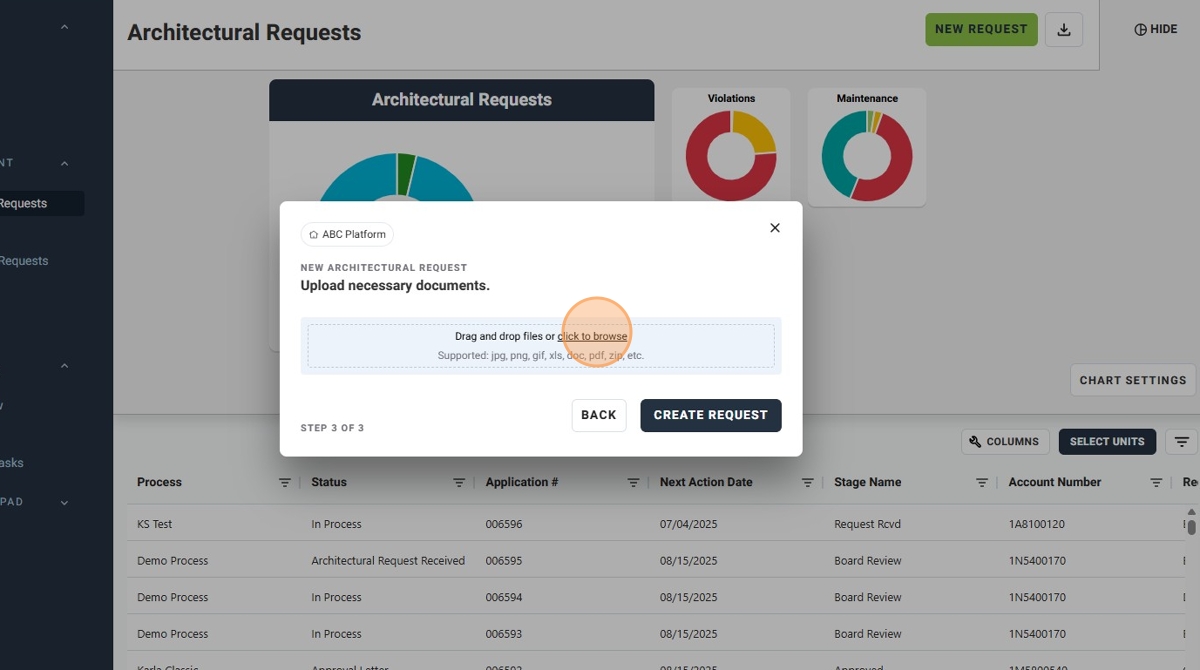Click 'Architectural Request Received' status cell
The image size is (1200, 670).
click(388, 561)
